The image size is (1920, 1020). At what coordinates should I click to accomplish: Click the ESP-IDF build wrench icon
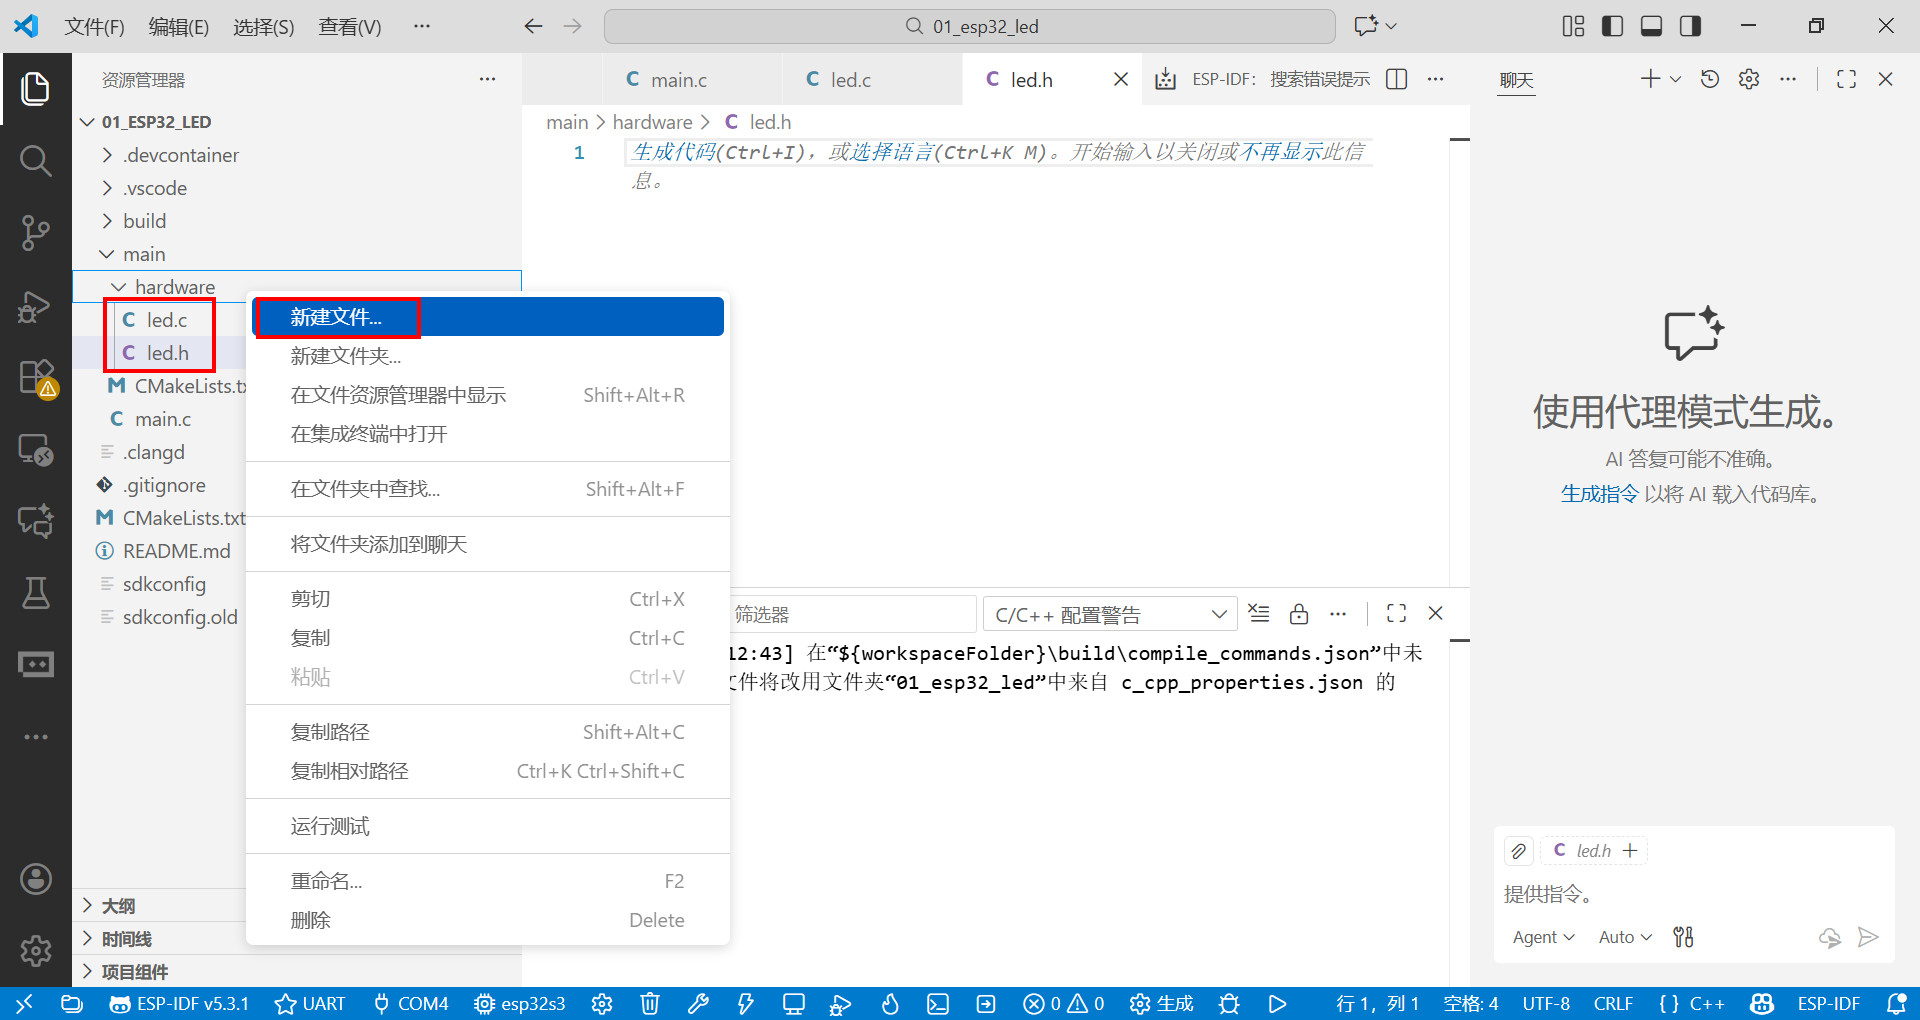[698, 1004]
